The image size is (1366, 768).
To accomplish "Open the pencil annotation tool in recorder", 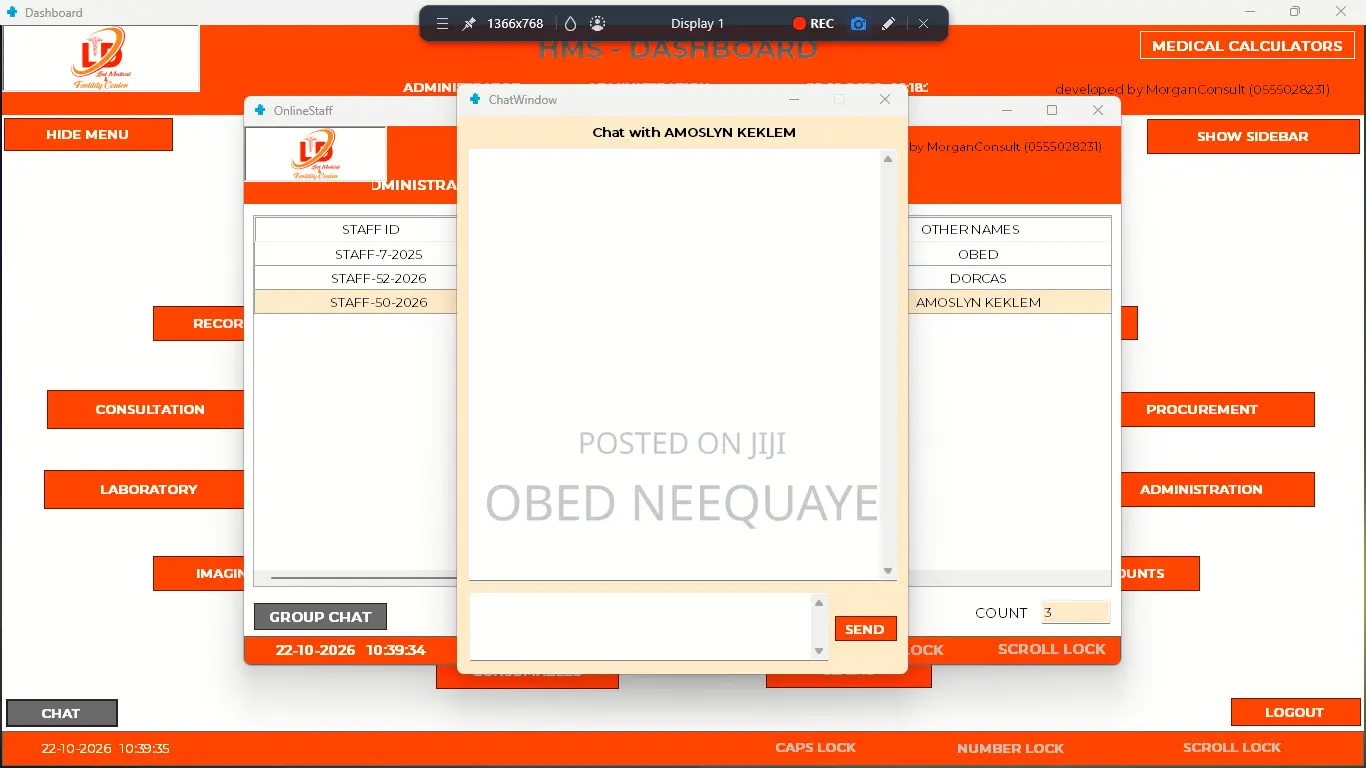I will point(888,23).
